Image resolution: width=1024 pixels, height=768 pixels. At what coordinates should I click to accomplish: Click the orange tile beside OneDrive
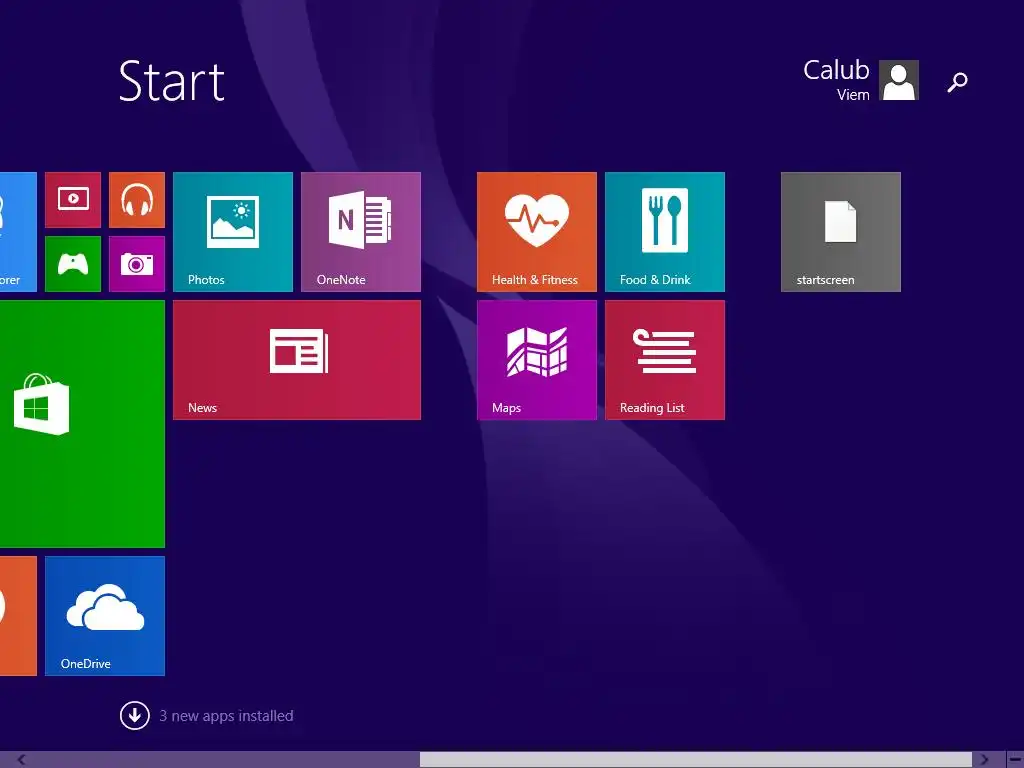point(18,616)
